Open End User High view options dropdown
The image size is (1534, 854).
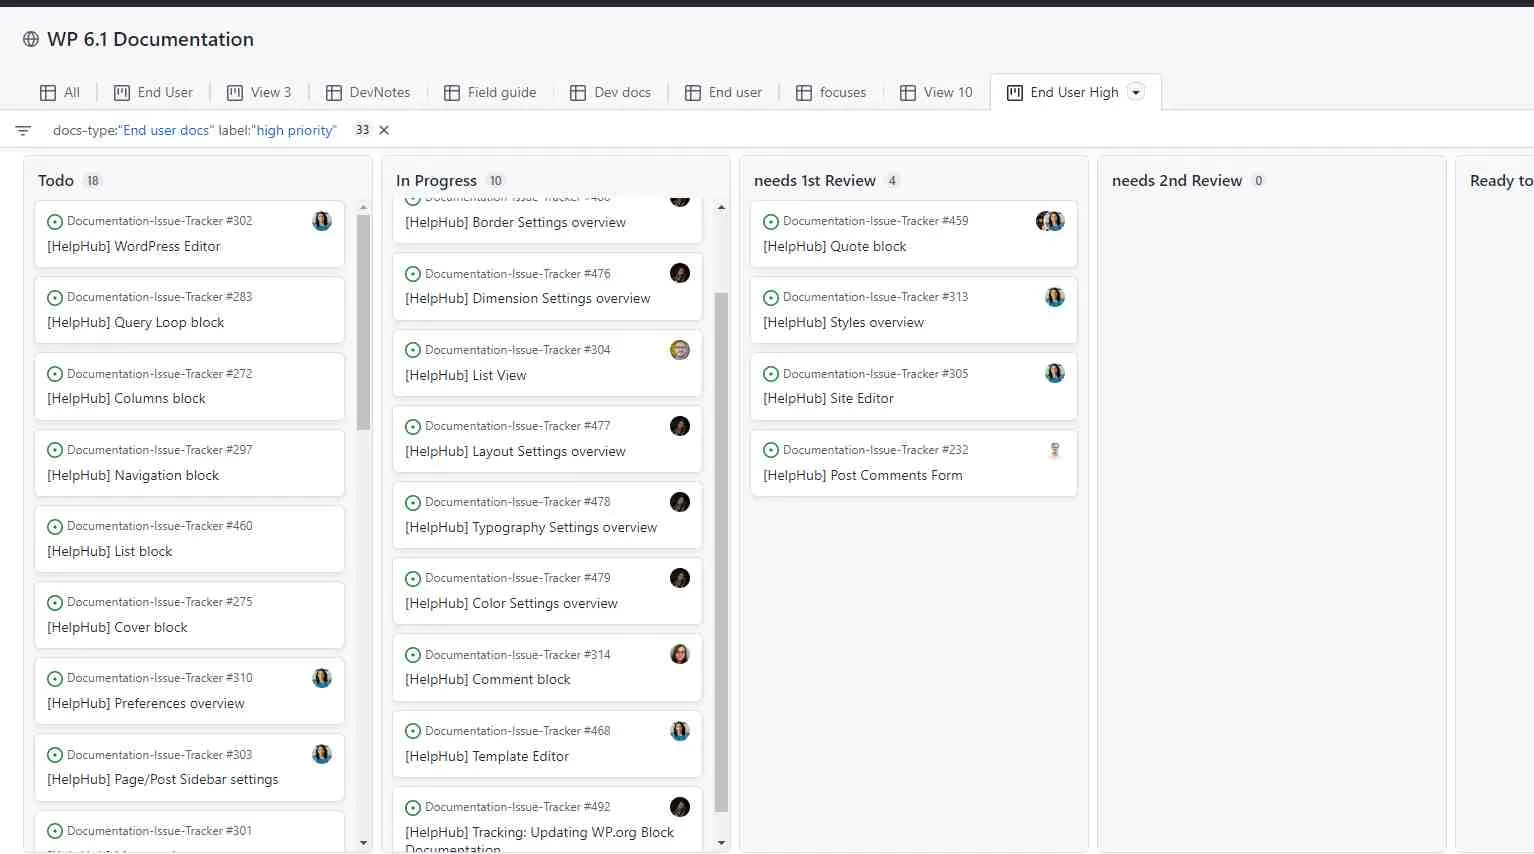coord(1136,92)
